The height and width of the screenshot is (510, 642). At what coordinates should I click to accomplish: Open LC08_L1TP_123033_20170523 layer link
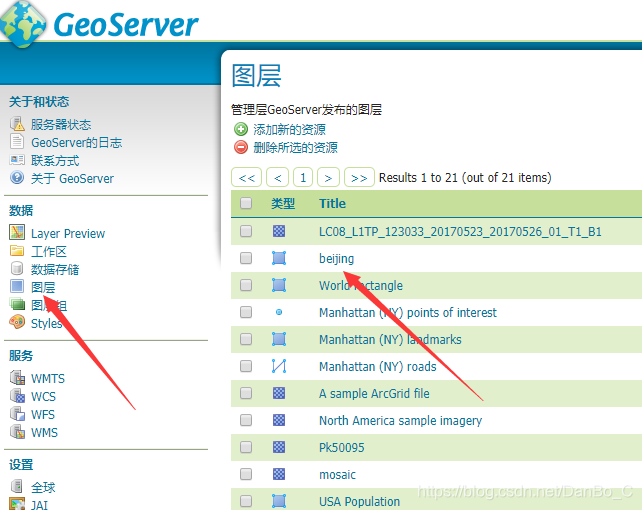(460, 232)
